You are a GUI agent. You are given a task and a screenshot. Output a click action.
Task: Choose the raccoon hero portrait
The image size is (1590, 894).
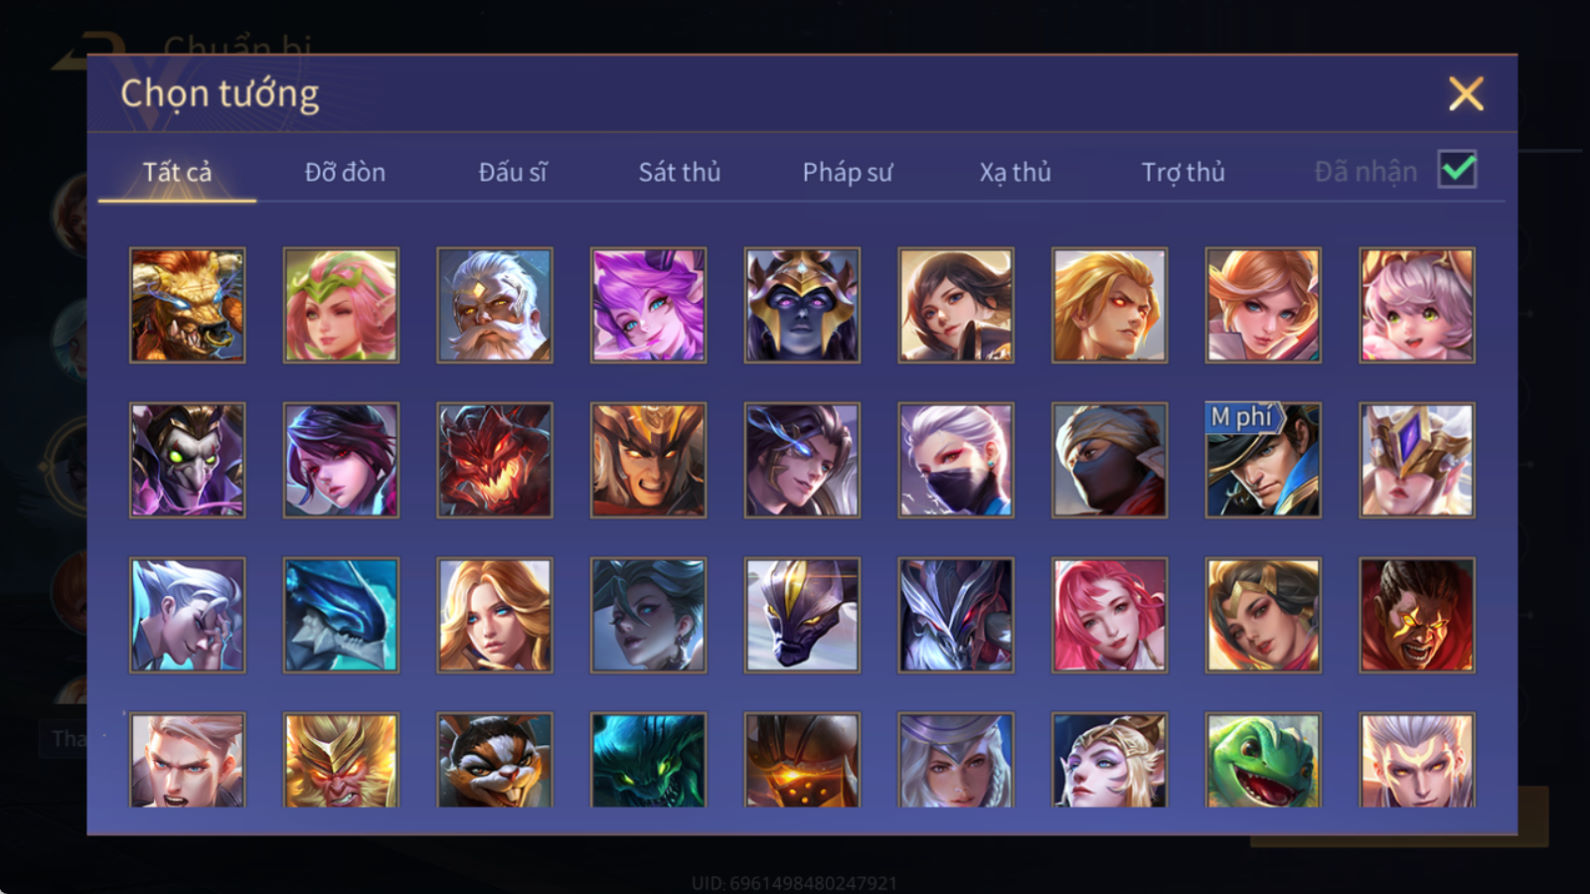pos(495,760)
